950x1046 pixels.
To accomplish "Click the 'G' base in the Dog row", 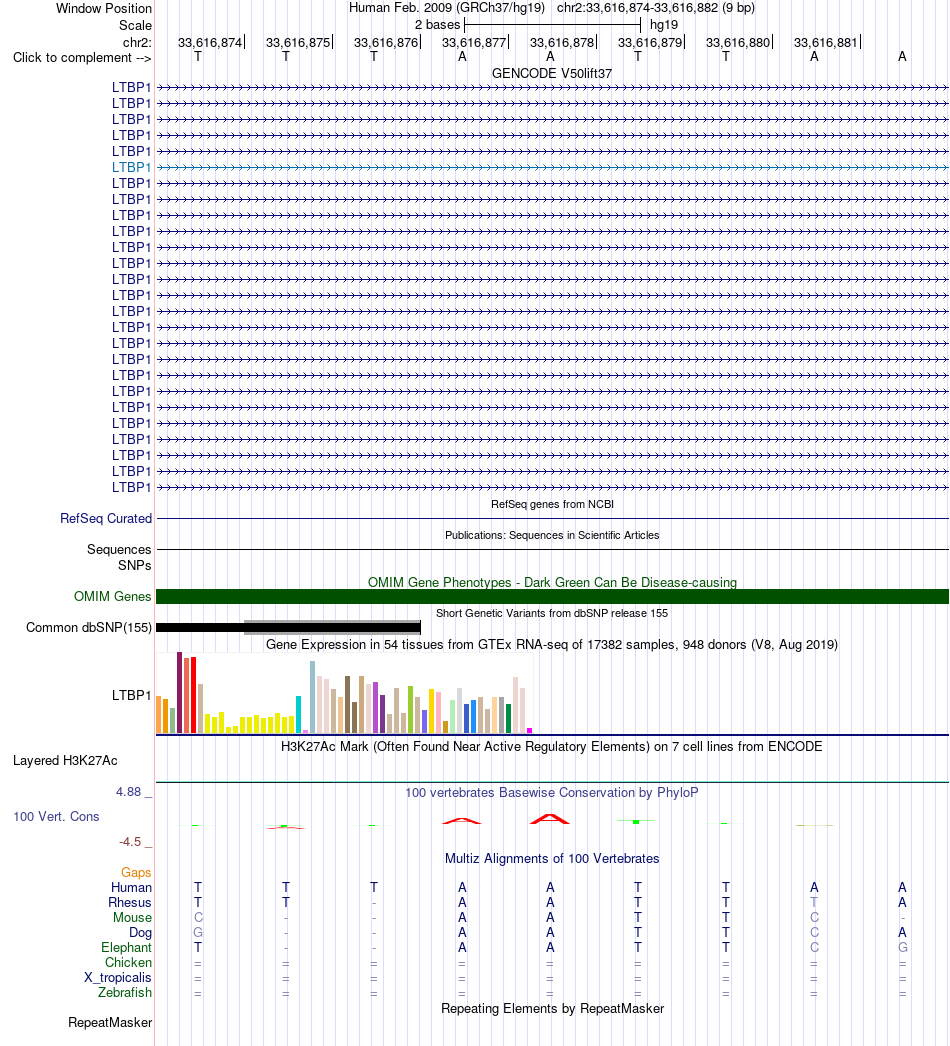I will pyautogui.click(x=197, y=933).
